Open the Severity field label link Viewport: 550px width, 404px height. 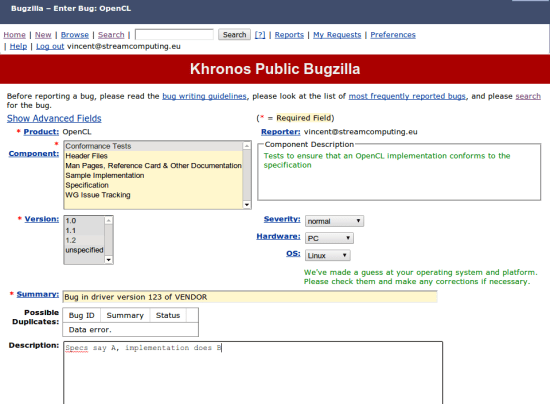pyautogui.click(x=282, y=219)
